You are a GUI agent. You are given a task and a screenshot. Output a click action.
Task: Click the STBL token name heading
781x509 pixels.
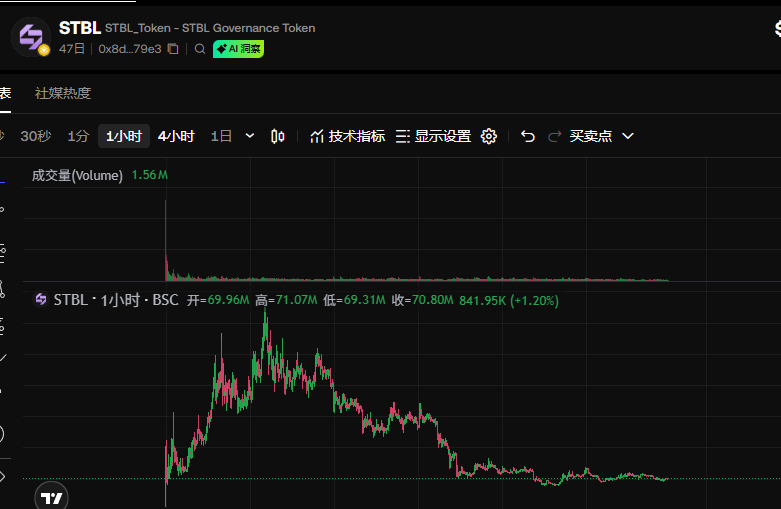(80, 28)
